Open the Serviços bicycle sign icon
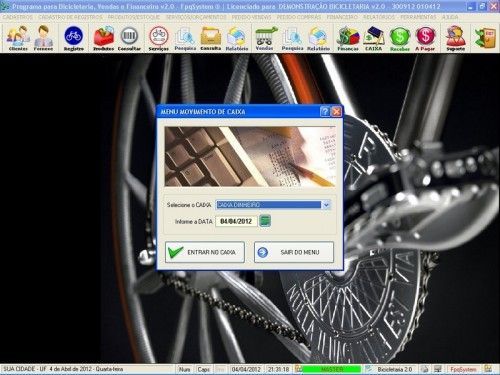Screen dimensions: 500x375 point(159,38)
